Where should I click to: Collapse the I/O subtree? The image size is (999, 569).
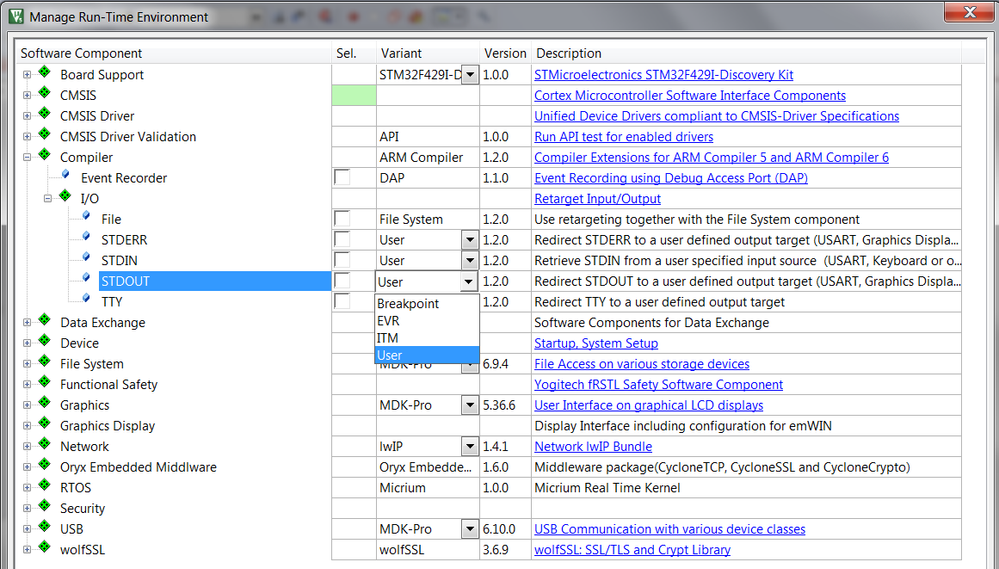pos(47,199)
